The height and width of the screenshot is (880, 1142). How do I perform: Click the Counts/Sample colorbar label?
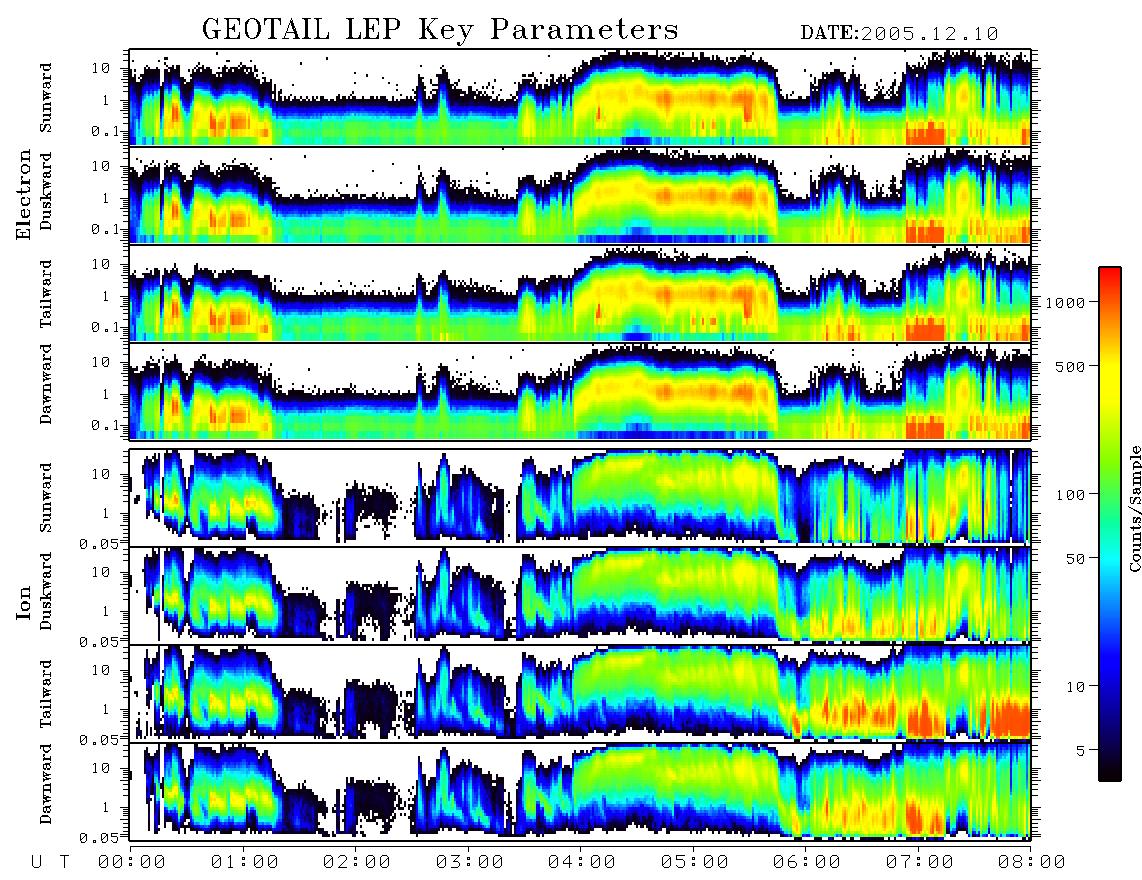point(1134,508)
